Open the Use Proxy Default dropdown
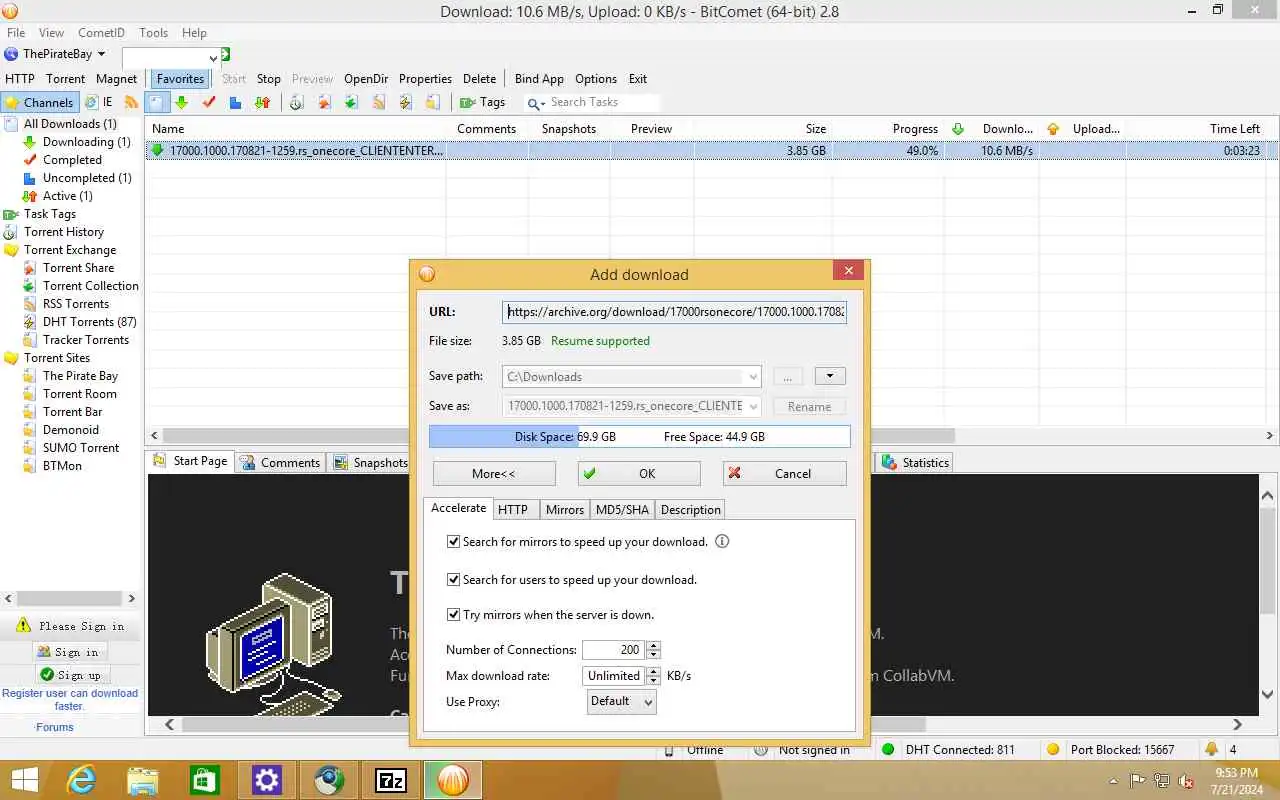The height and width of the screenshot is (800, 1280). (x=622, y=702)
